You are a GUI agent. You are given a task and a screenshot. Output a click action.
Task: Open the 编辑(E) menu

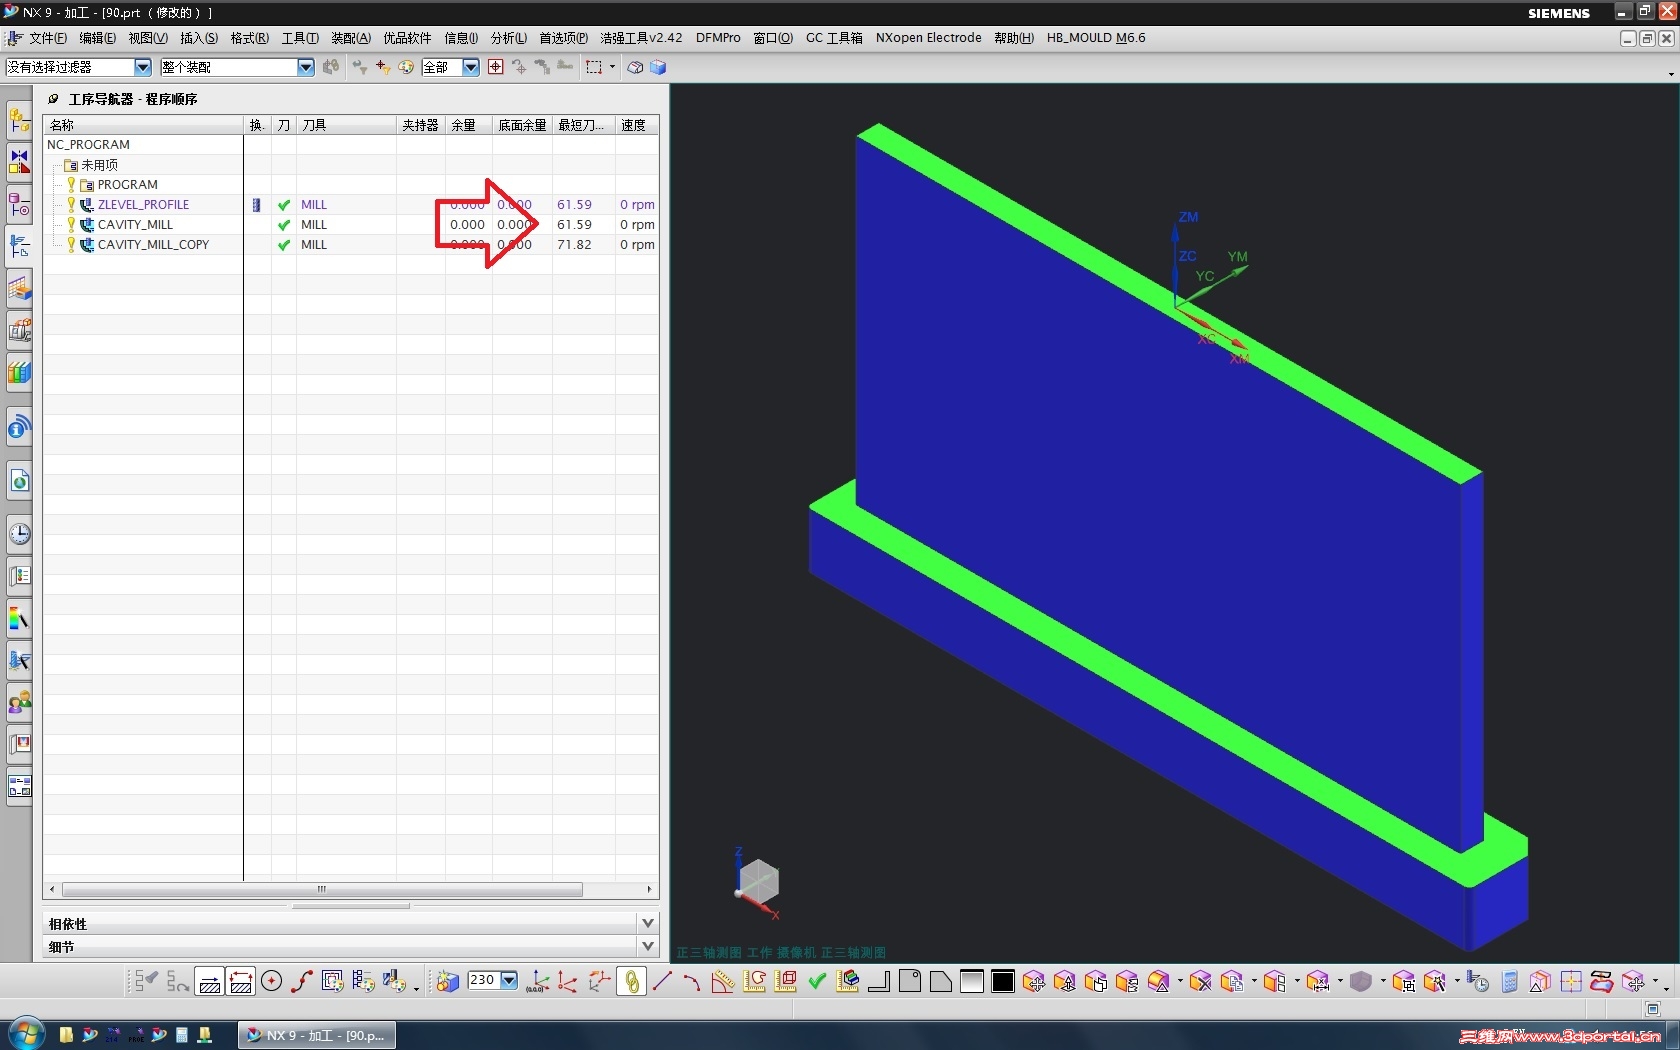pos(97,38)
